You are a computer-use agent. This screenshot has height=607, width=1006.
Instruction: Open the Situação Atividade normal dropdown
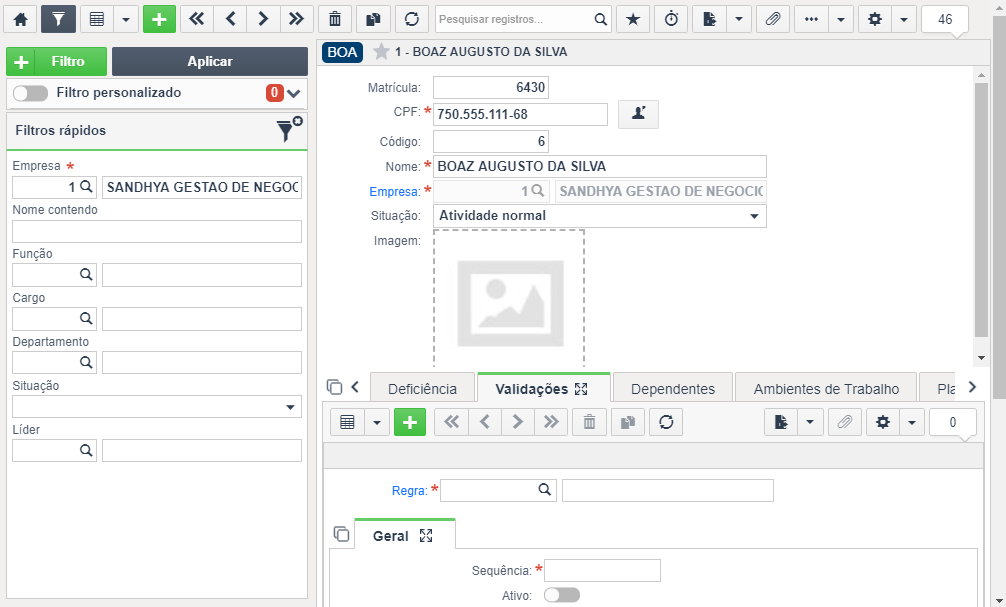pyautogui.click(x=600, y=216)
